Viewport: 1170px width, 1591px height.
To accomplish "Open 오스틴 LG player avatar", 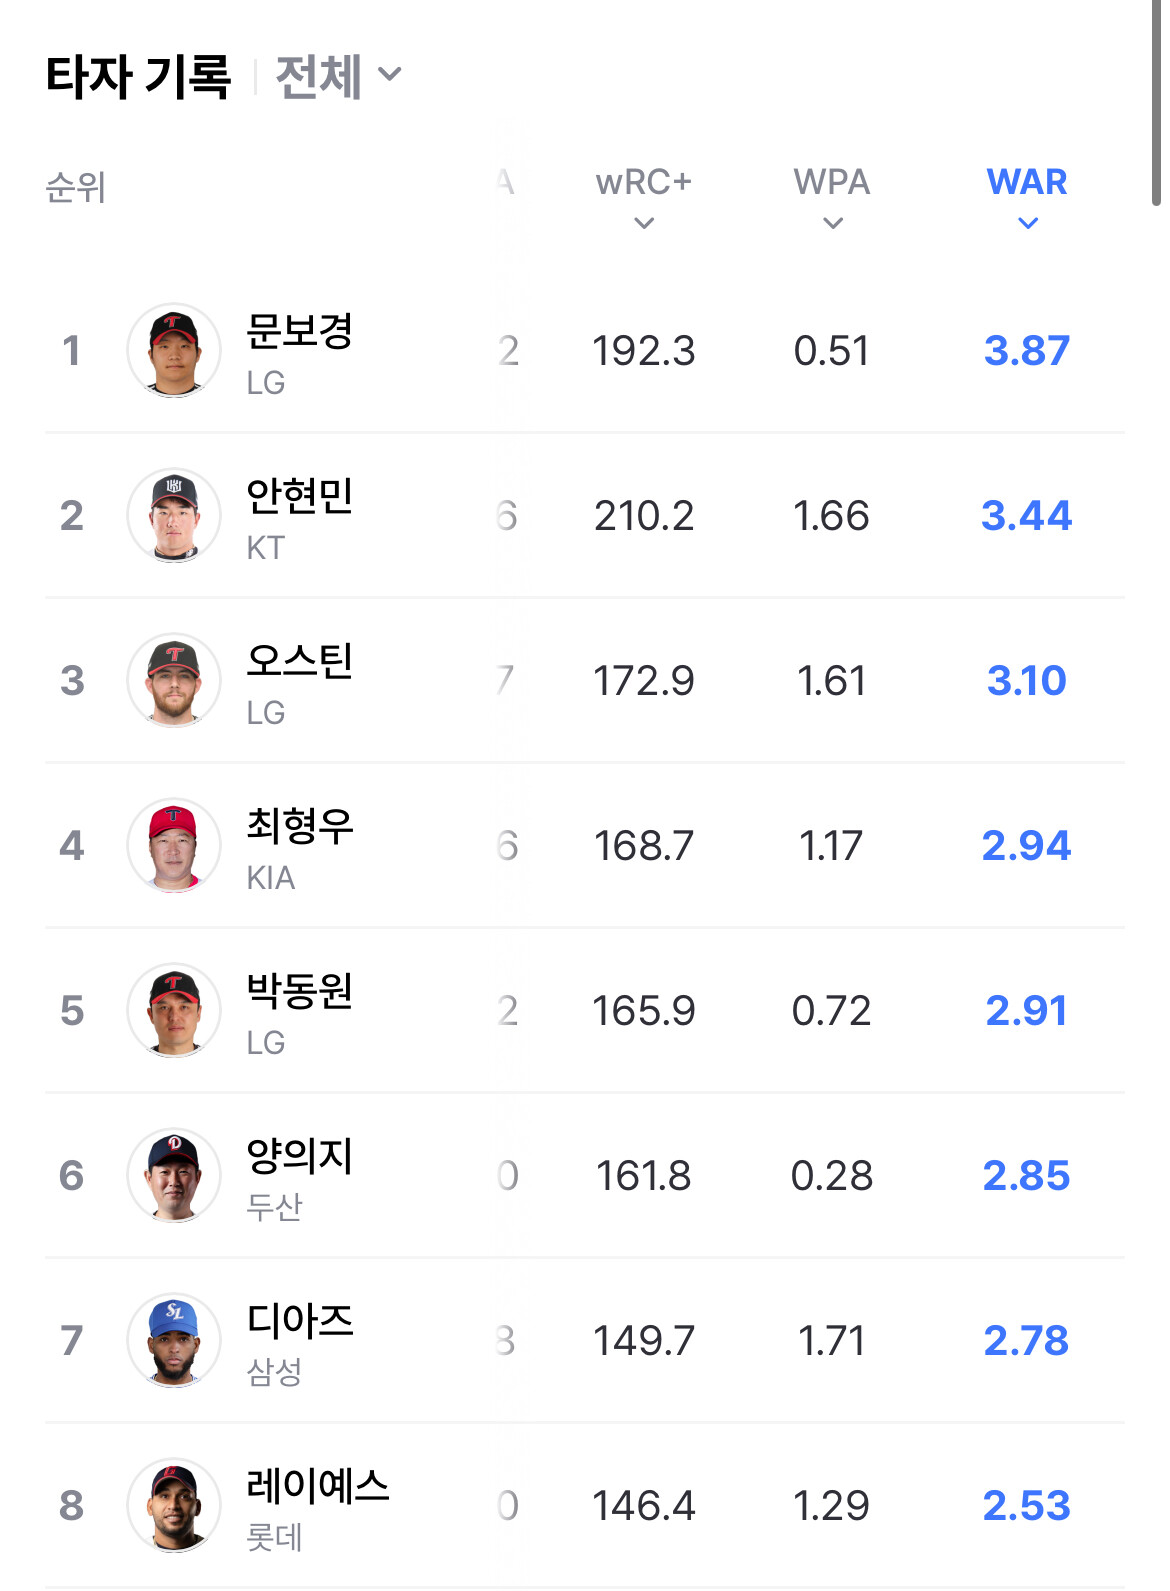I will (174, 680).
